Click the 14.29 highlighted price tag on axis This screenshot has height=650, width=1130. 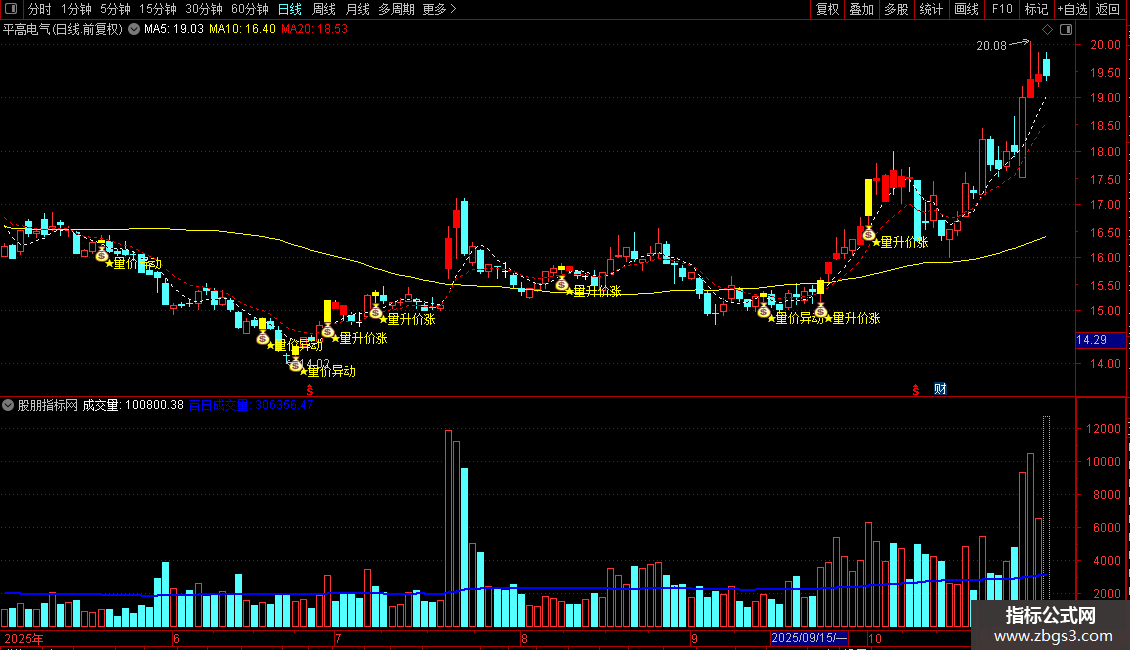click(1100, 340)
